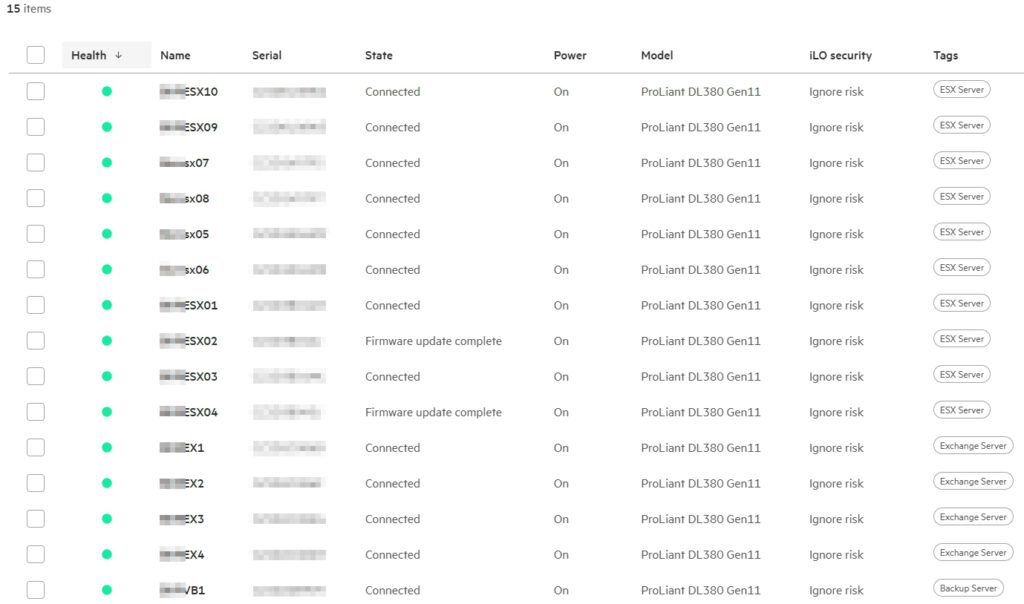Check the box for server ESX10

coord(36,92)
